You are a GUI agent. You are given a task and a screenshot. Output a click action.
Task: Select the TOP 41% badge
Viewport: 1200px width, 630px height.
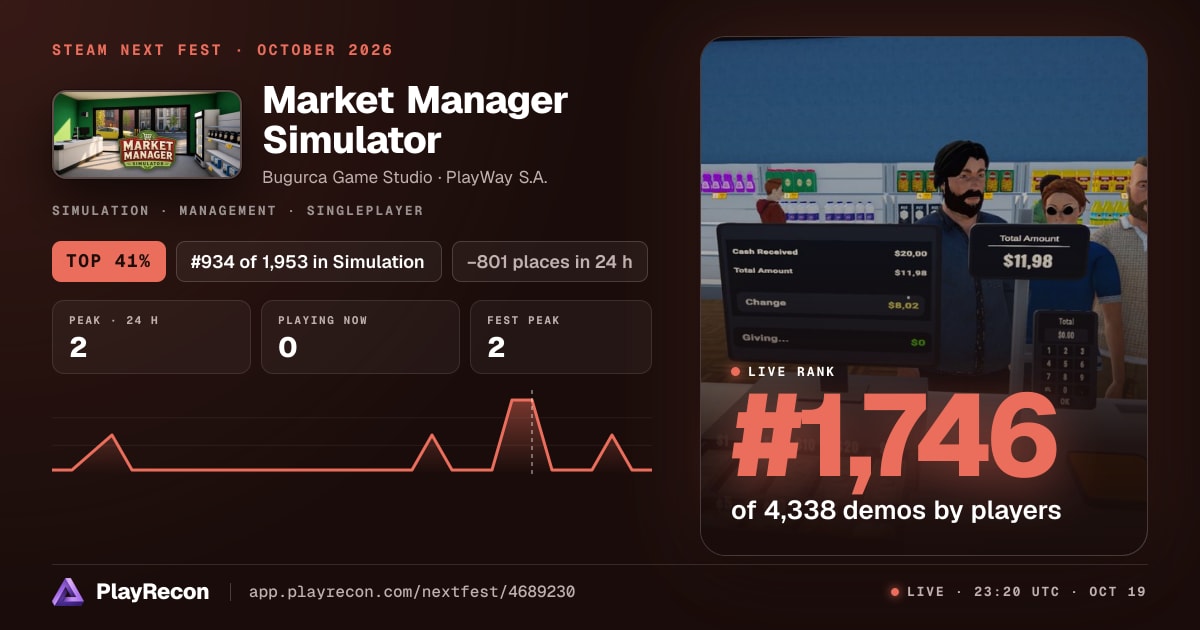pos(108,262)
